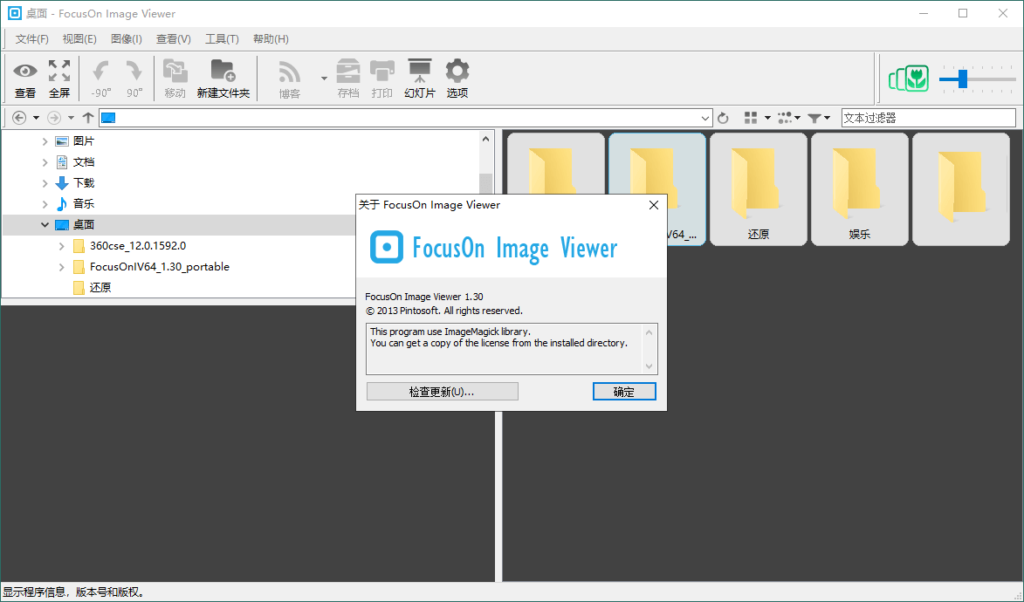The image size is (1024, 602).
Task: Click 确定 in the About dialog
Action: pos(624,392)
